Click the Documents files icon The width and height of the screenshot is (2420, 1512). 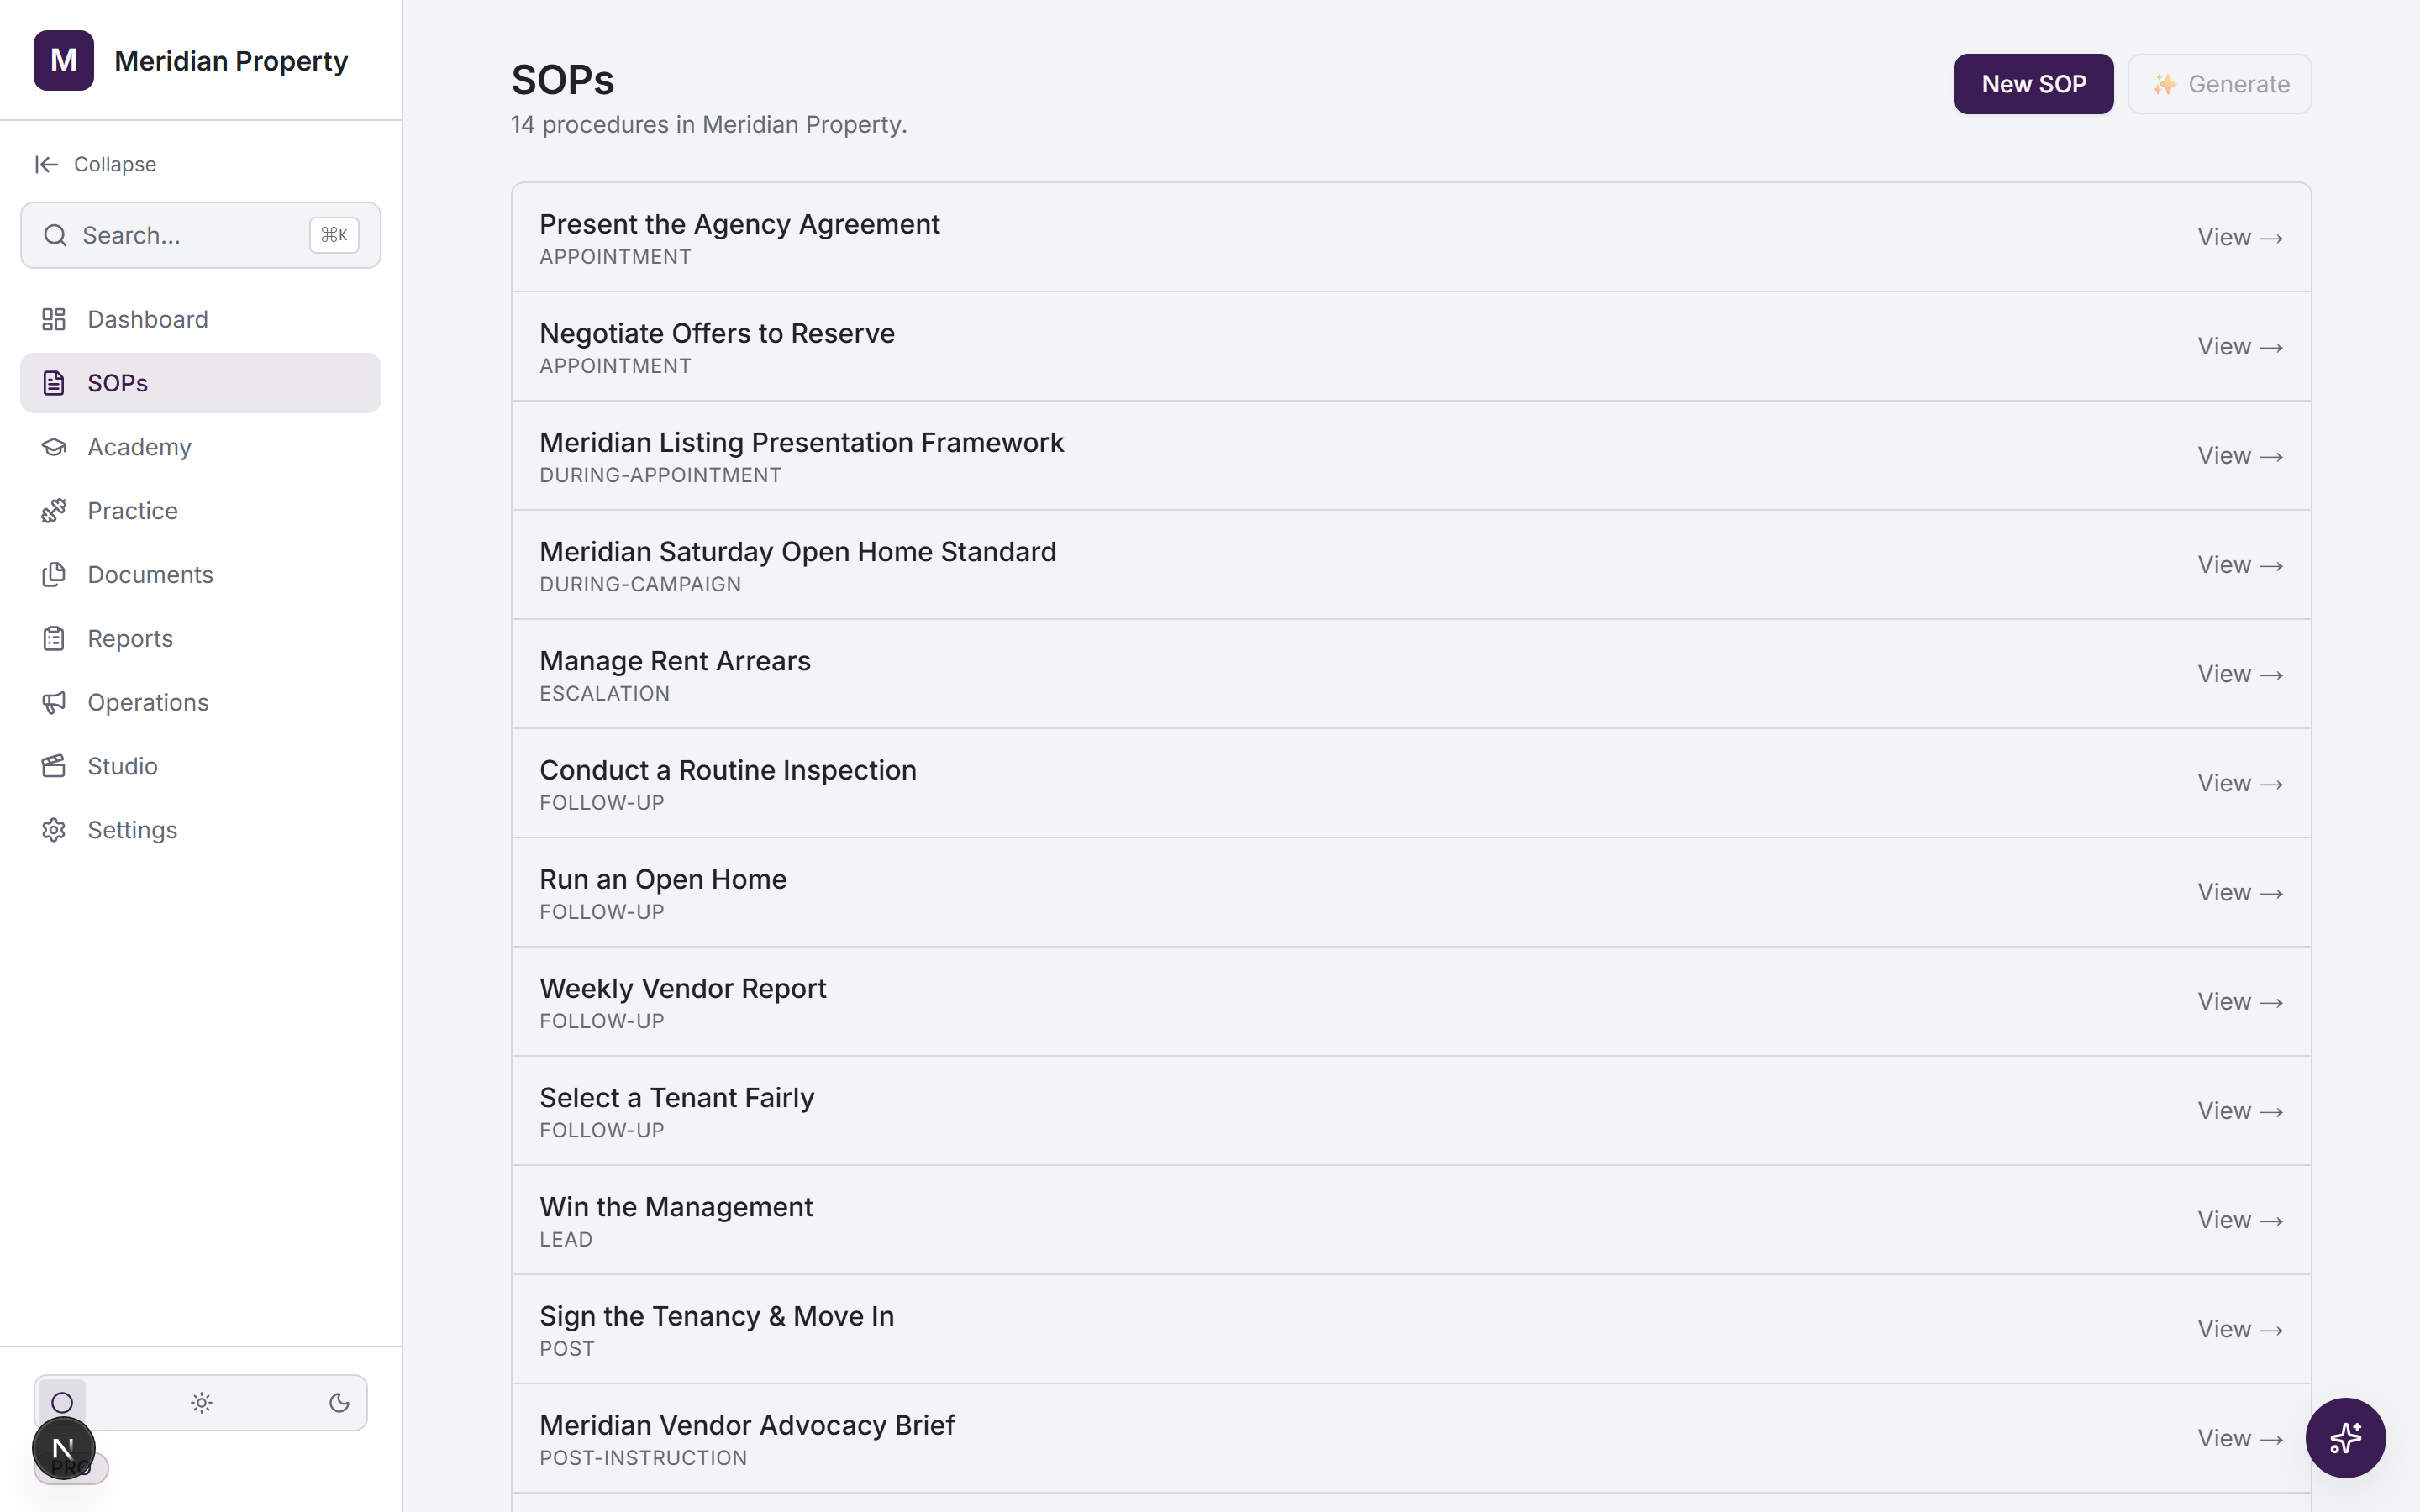[x=54, y=575]
